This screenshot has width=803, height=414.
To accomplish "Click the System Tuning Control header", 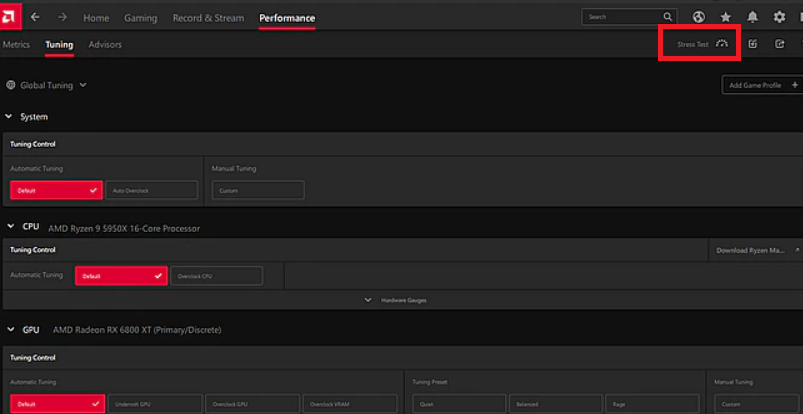I will coord(33,144).
